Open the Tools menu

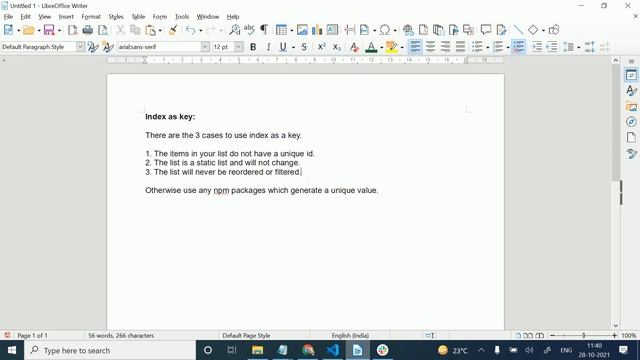pos(182,17)
